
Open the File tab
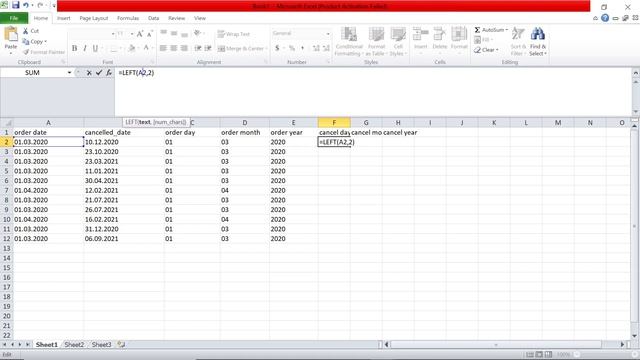pos(14,18)
